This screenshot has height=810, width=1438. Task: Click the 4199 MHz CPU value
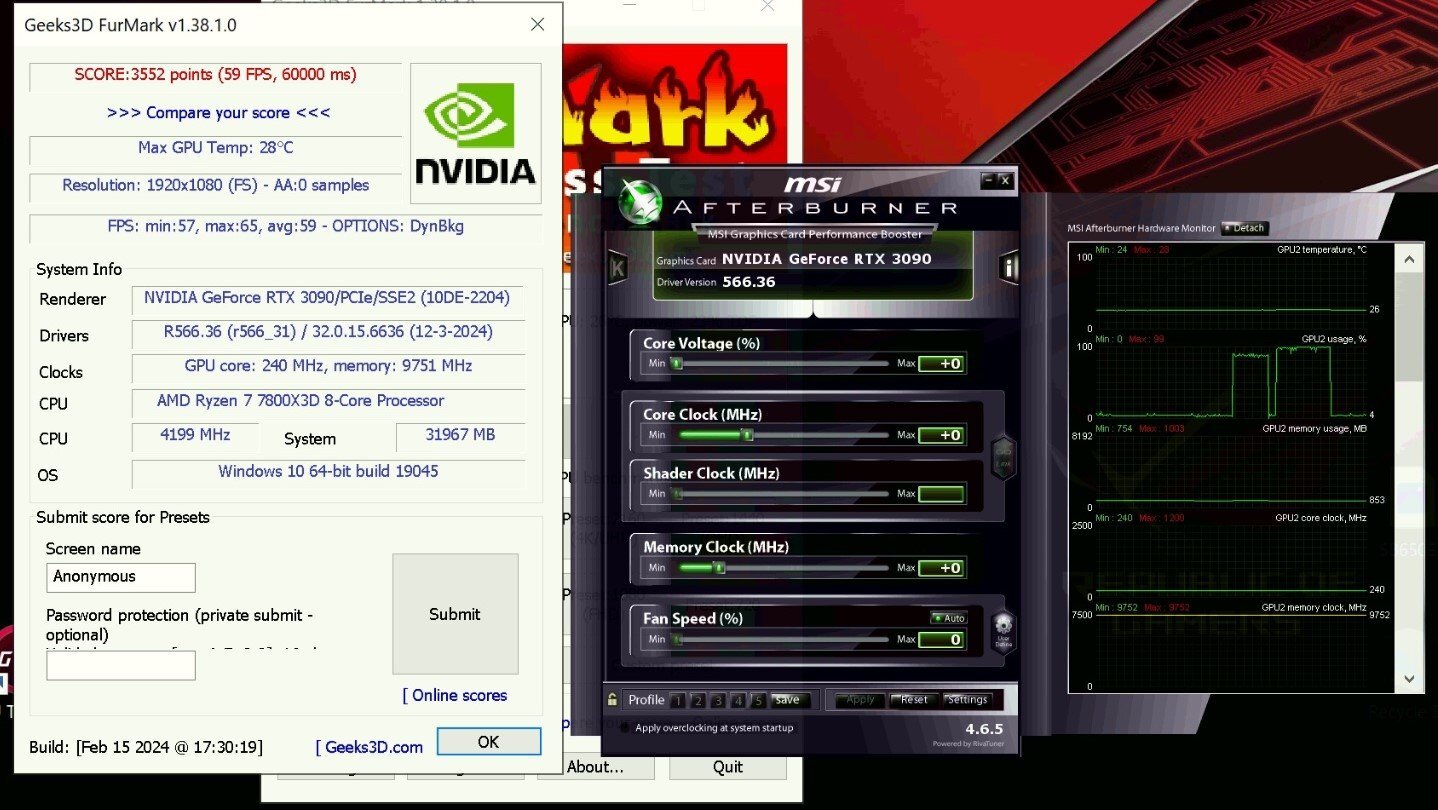point(195,435)
